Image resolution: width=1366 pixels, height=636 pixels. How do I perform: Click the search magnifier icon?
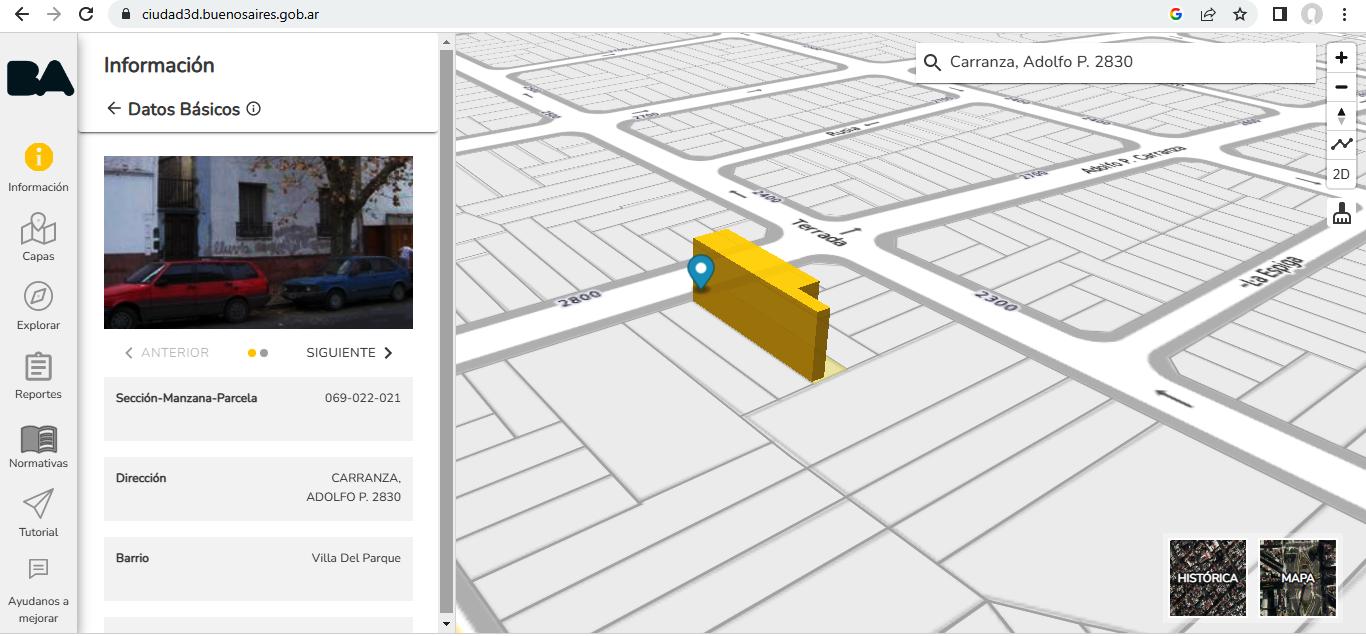[932, 62]
